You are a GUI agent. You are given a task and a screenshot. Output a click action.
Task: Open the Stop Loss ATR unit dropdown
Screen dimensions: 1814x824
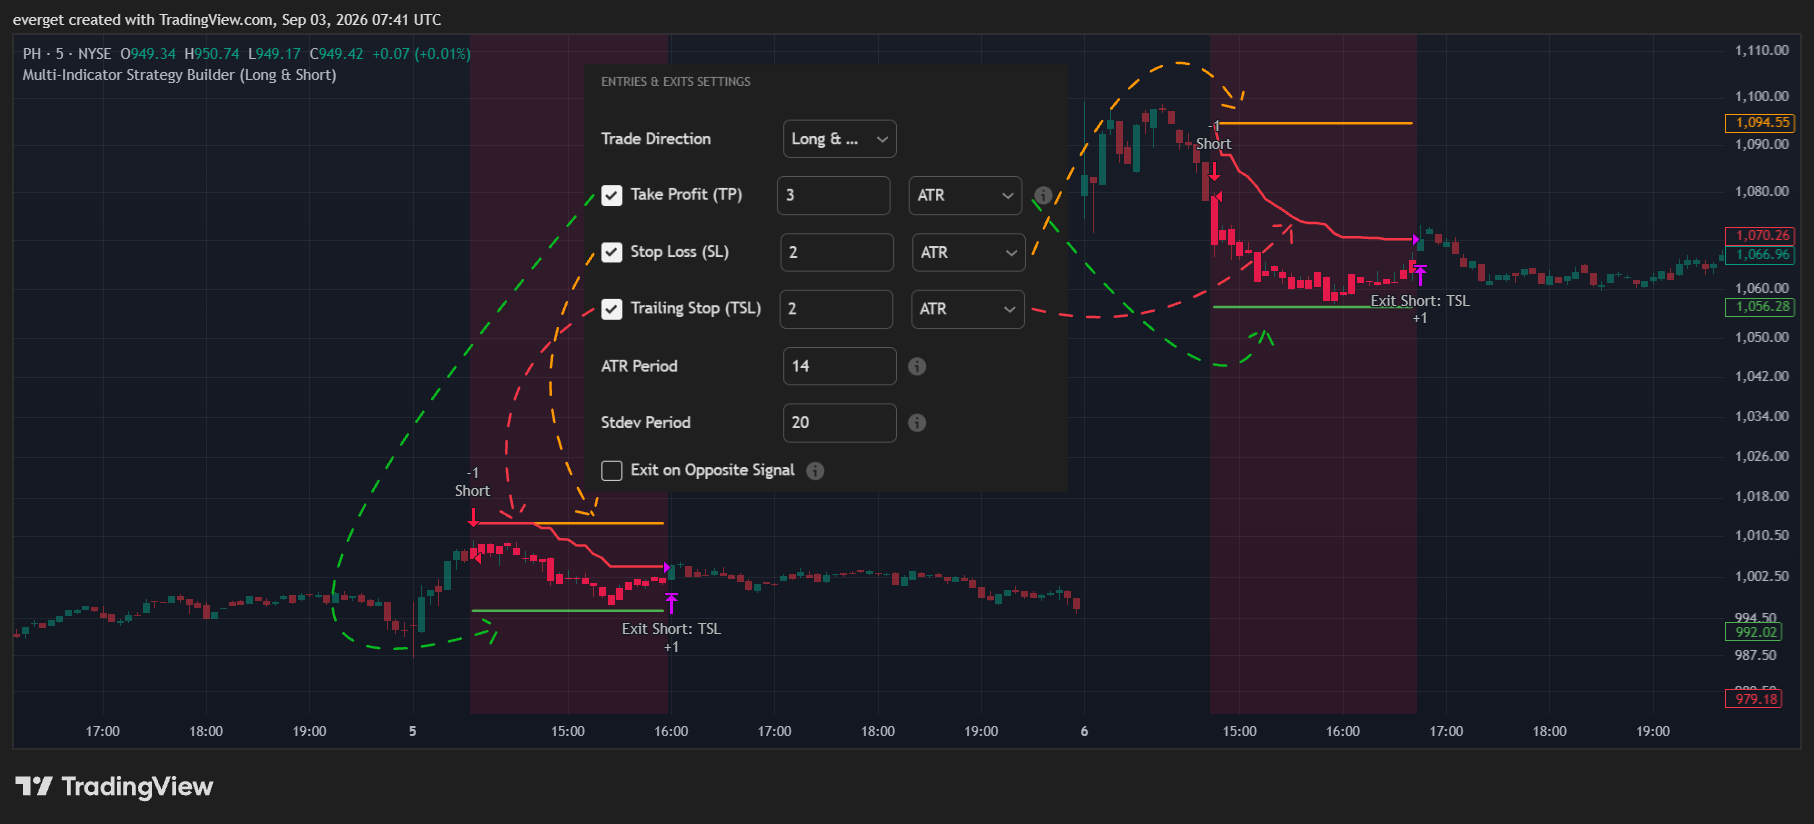[x=968, y=252]
